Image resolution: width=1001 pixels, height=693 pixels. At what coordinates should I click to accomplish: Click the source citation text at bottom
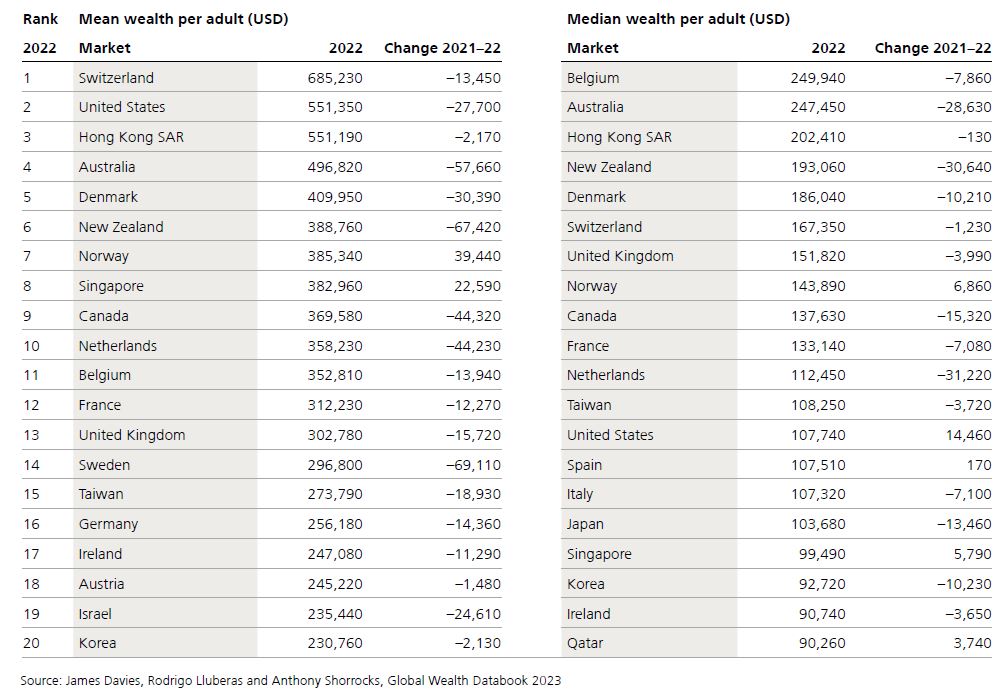[291, 680]
